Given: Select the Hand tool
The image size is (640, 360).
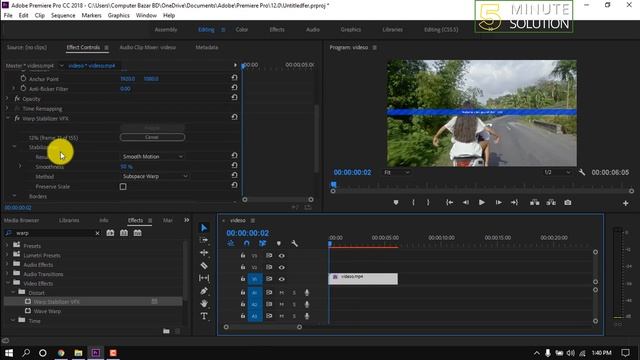Looking at the screenshot, I should click(204, 303).
